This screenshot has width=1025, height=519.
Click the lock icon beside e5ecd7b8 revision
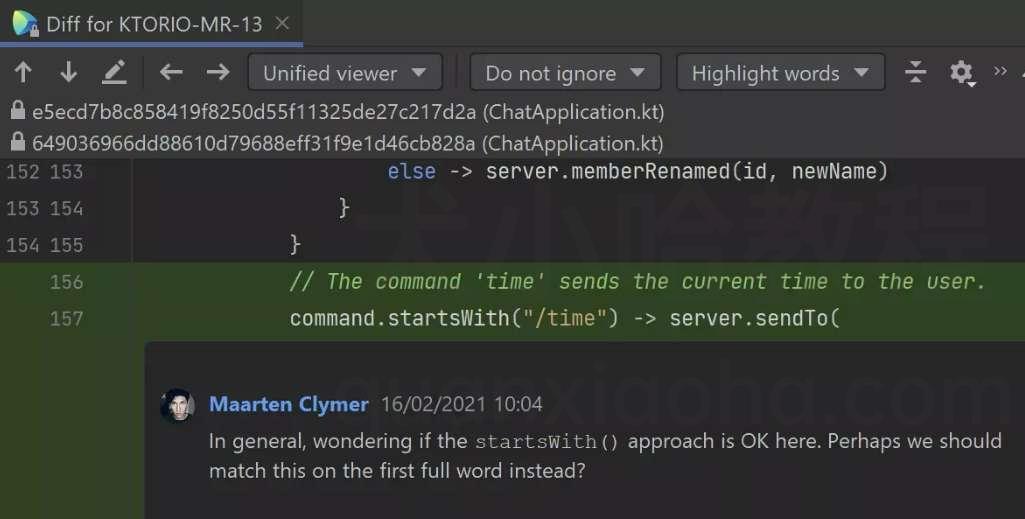pyautogui.click(x=18, y=110)
